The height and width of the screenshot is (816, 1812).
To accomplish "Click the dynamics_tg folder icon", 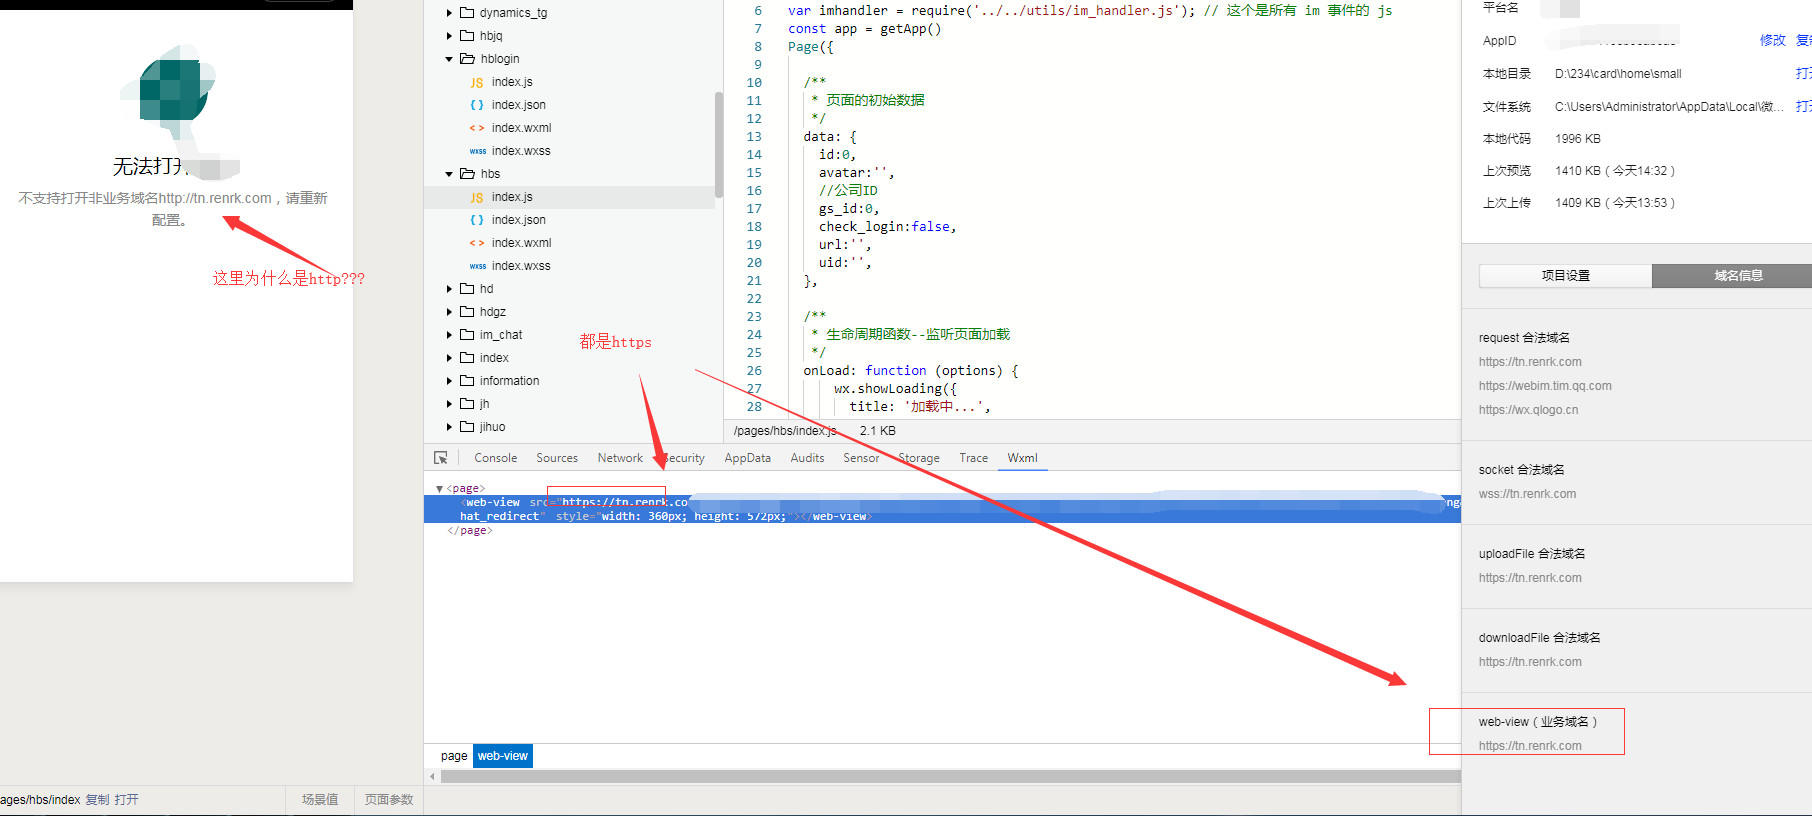I will 467,13.
